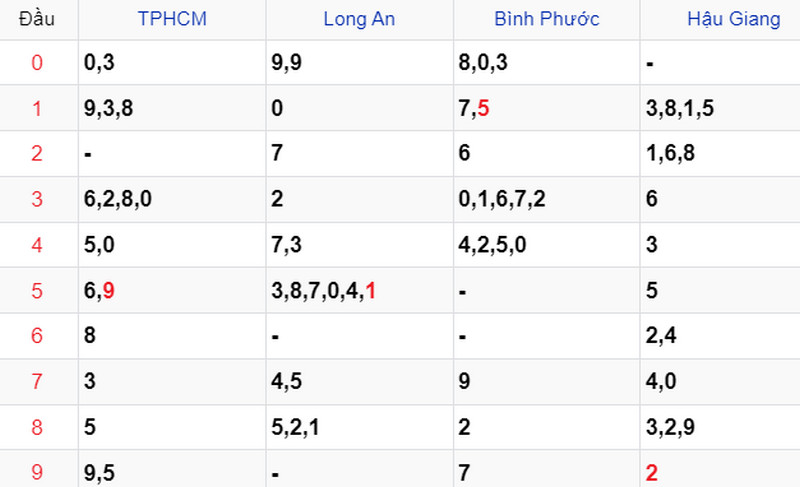Select Long An cell with 3,8,7,0,4,1

click(x=359, y=290)
